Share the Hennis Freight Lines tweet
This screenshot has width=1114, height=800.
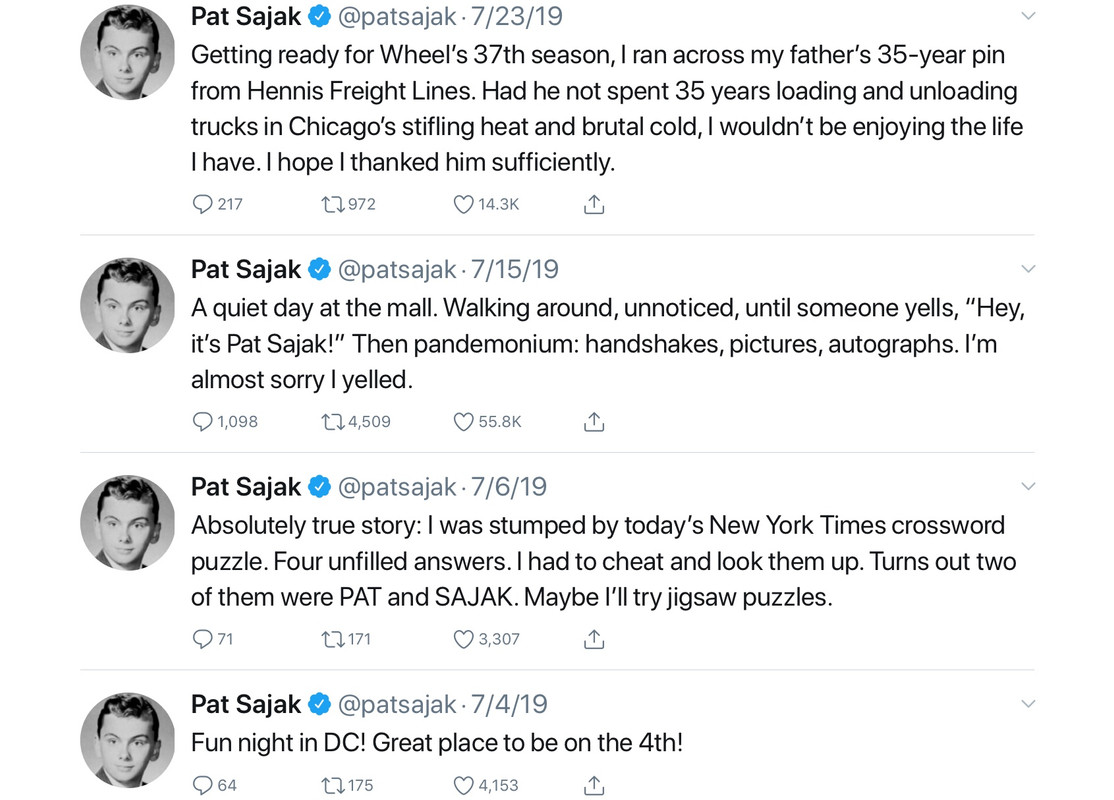tap(593, 204)
